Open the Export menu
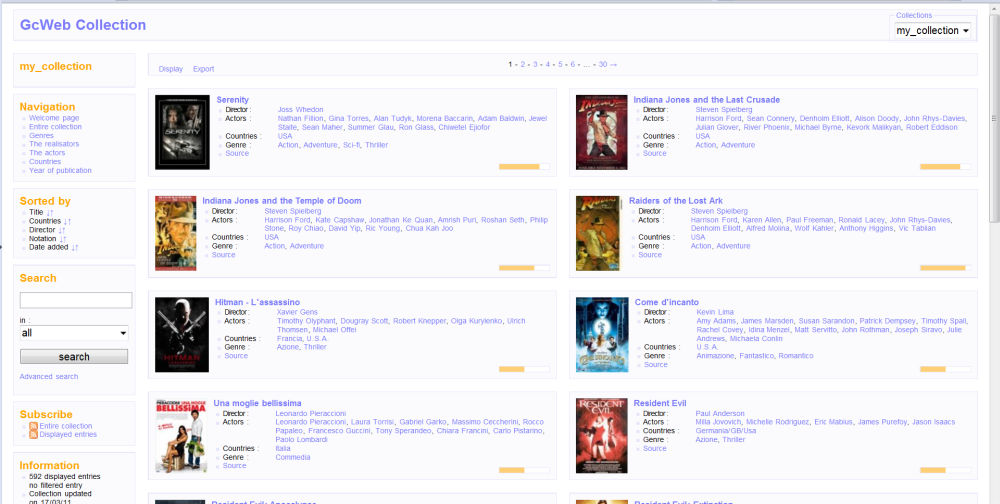Screen dimensions: 1000x504 pos(203,69)
